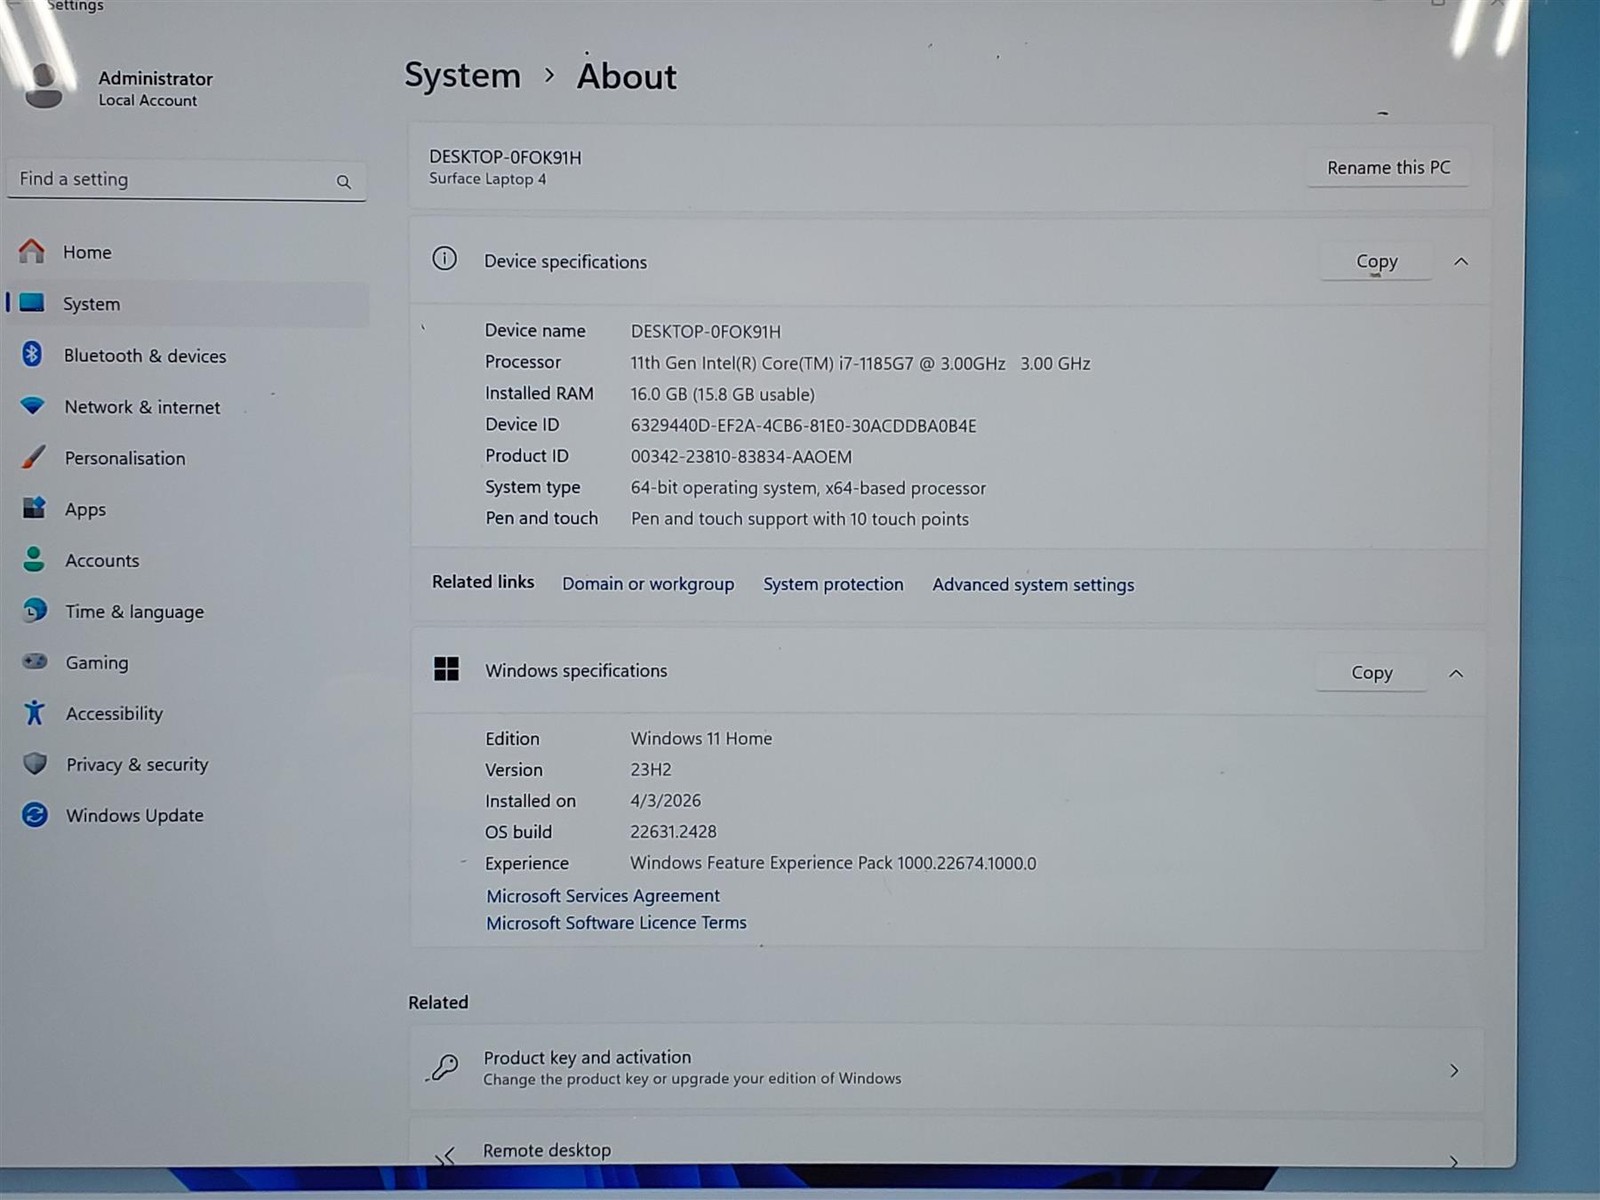Click the key icon for product activation
Screen dimensions: 1600x1200
[444, 1068]
